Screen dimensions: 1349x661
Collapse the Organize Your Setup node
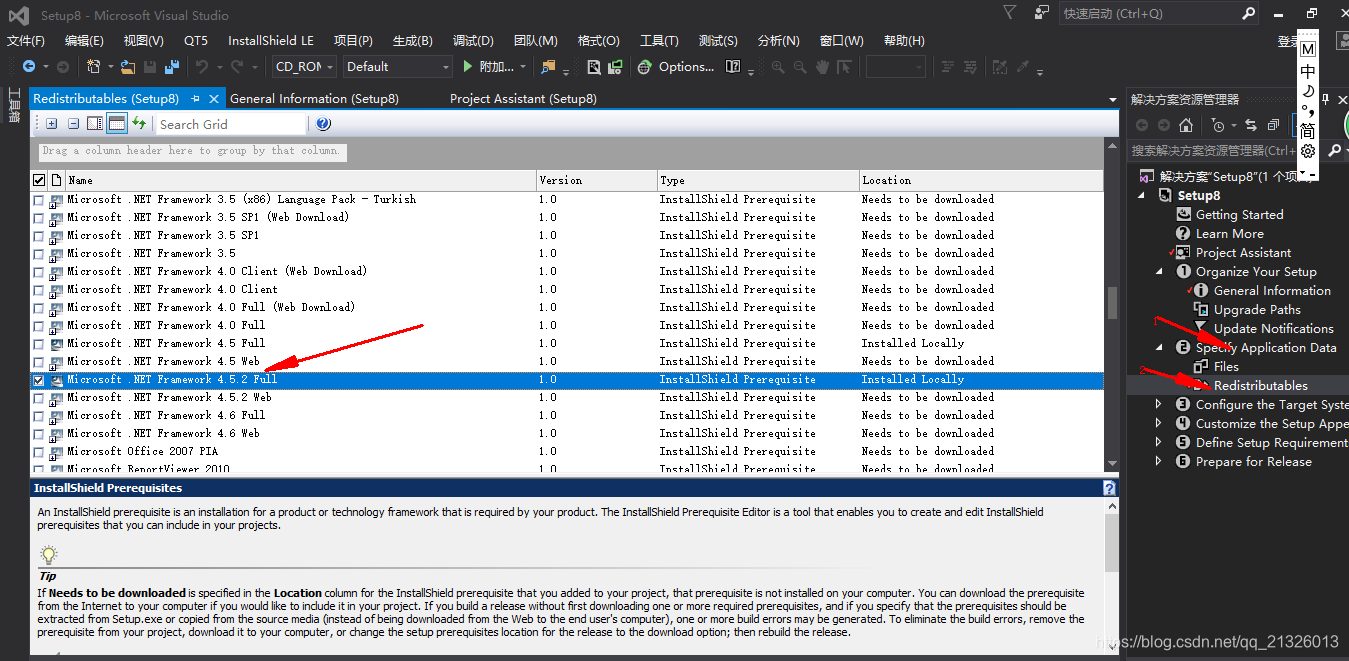click(x=1160, y=272)
